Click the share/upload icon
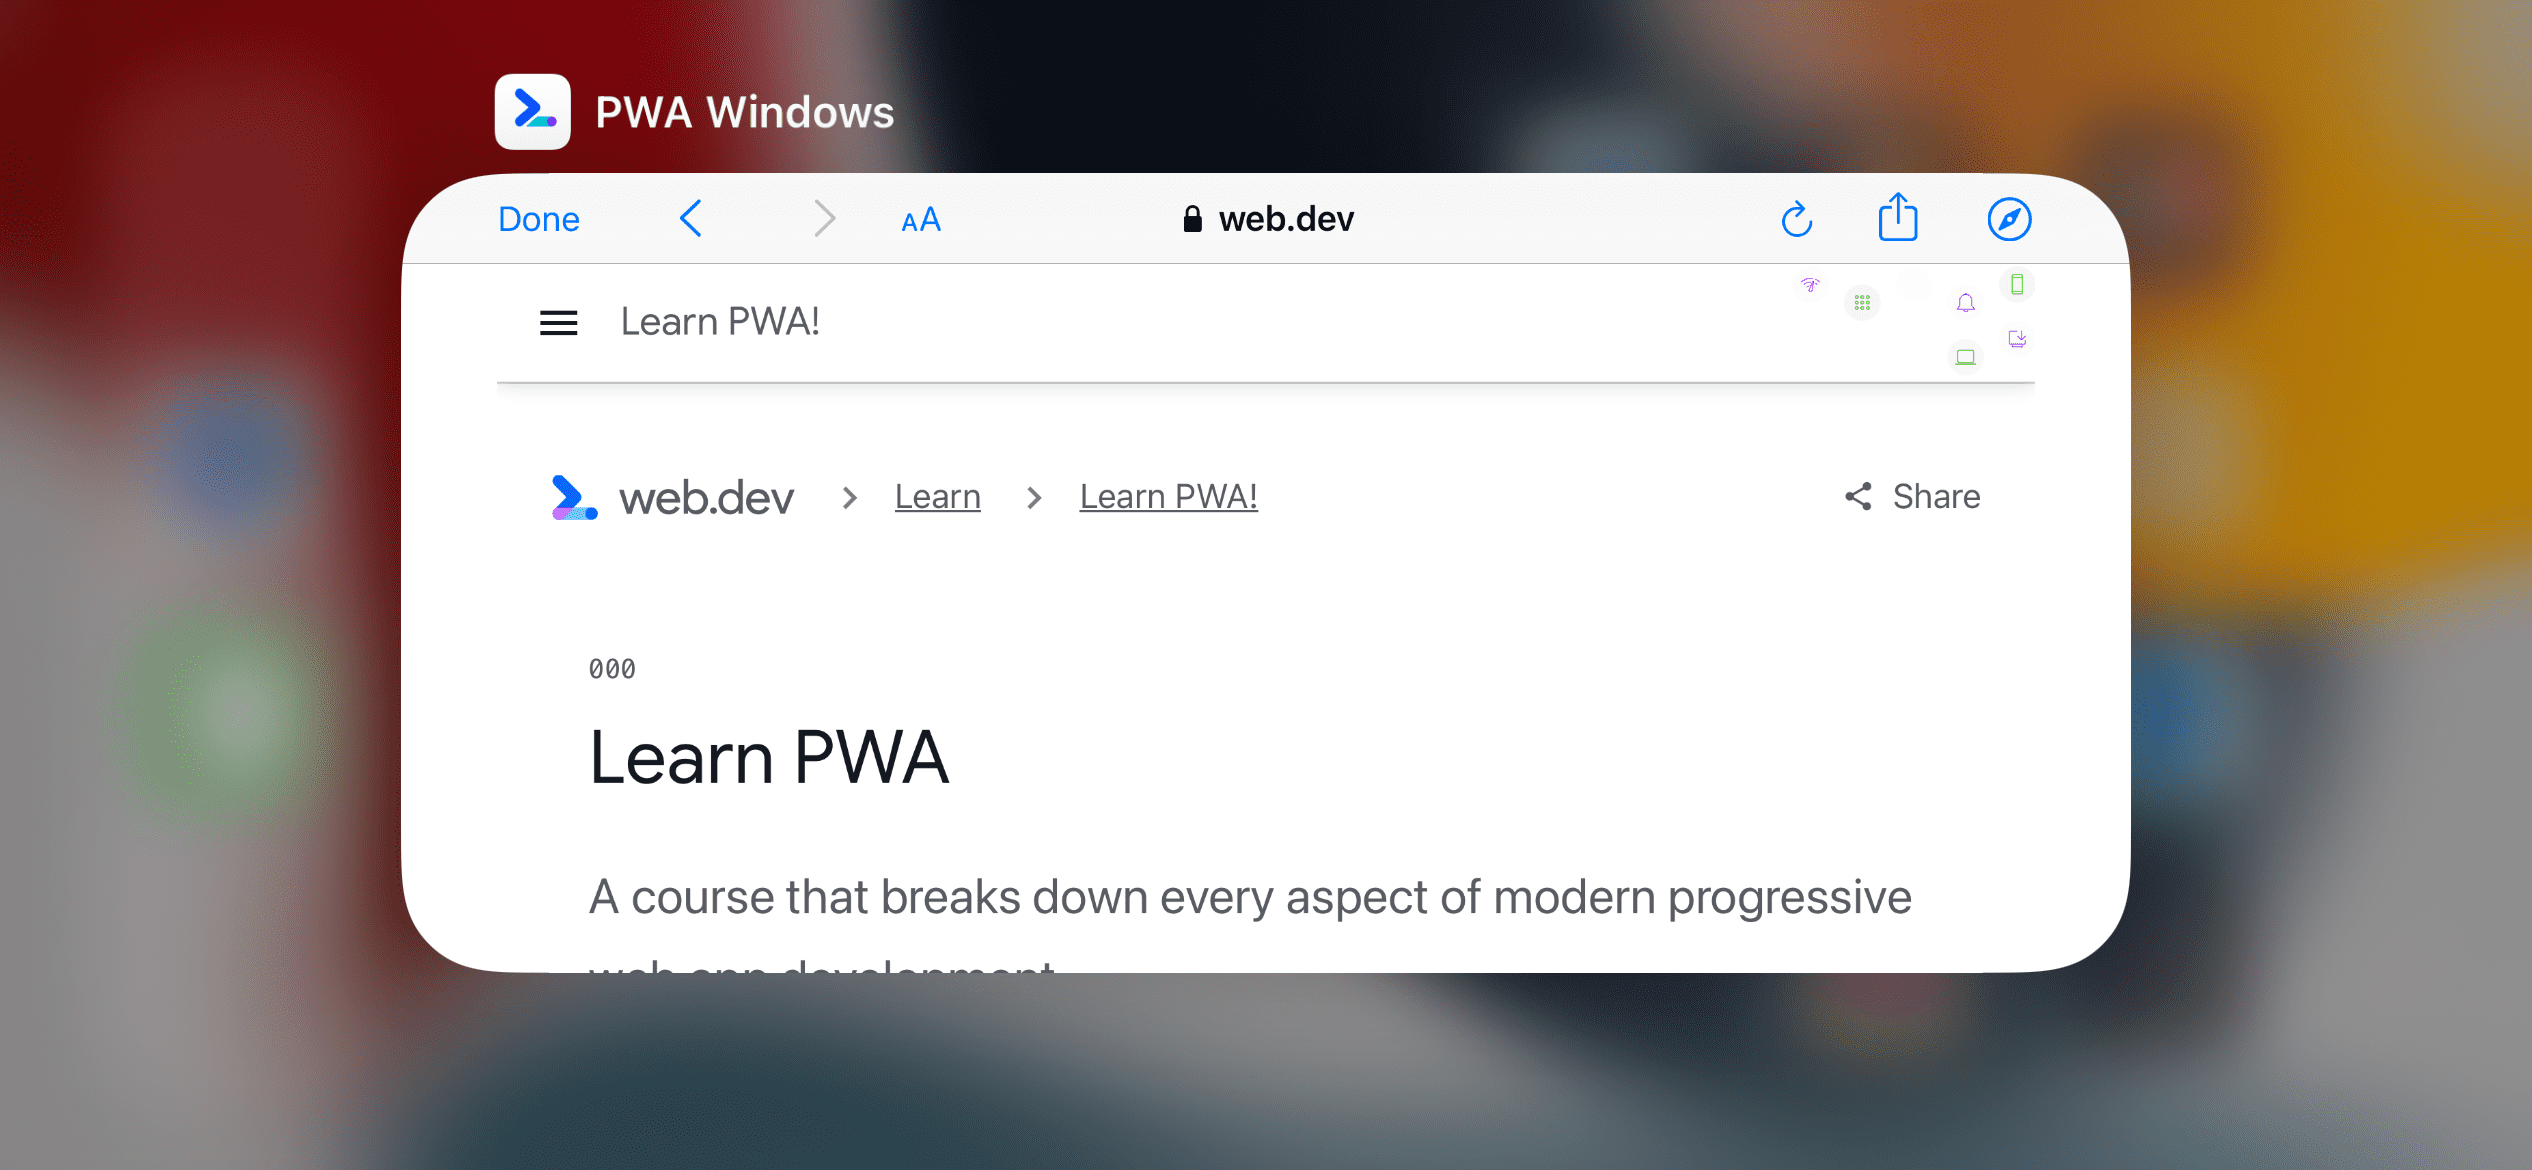This screenshot has width=2532, height=1170. tap(1897, 218)
